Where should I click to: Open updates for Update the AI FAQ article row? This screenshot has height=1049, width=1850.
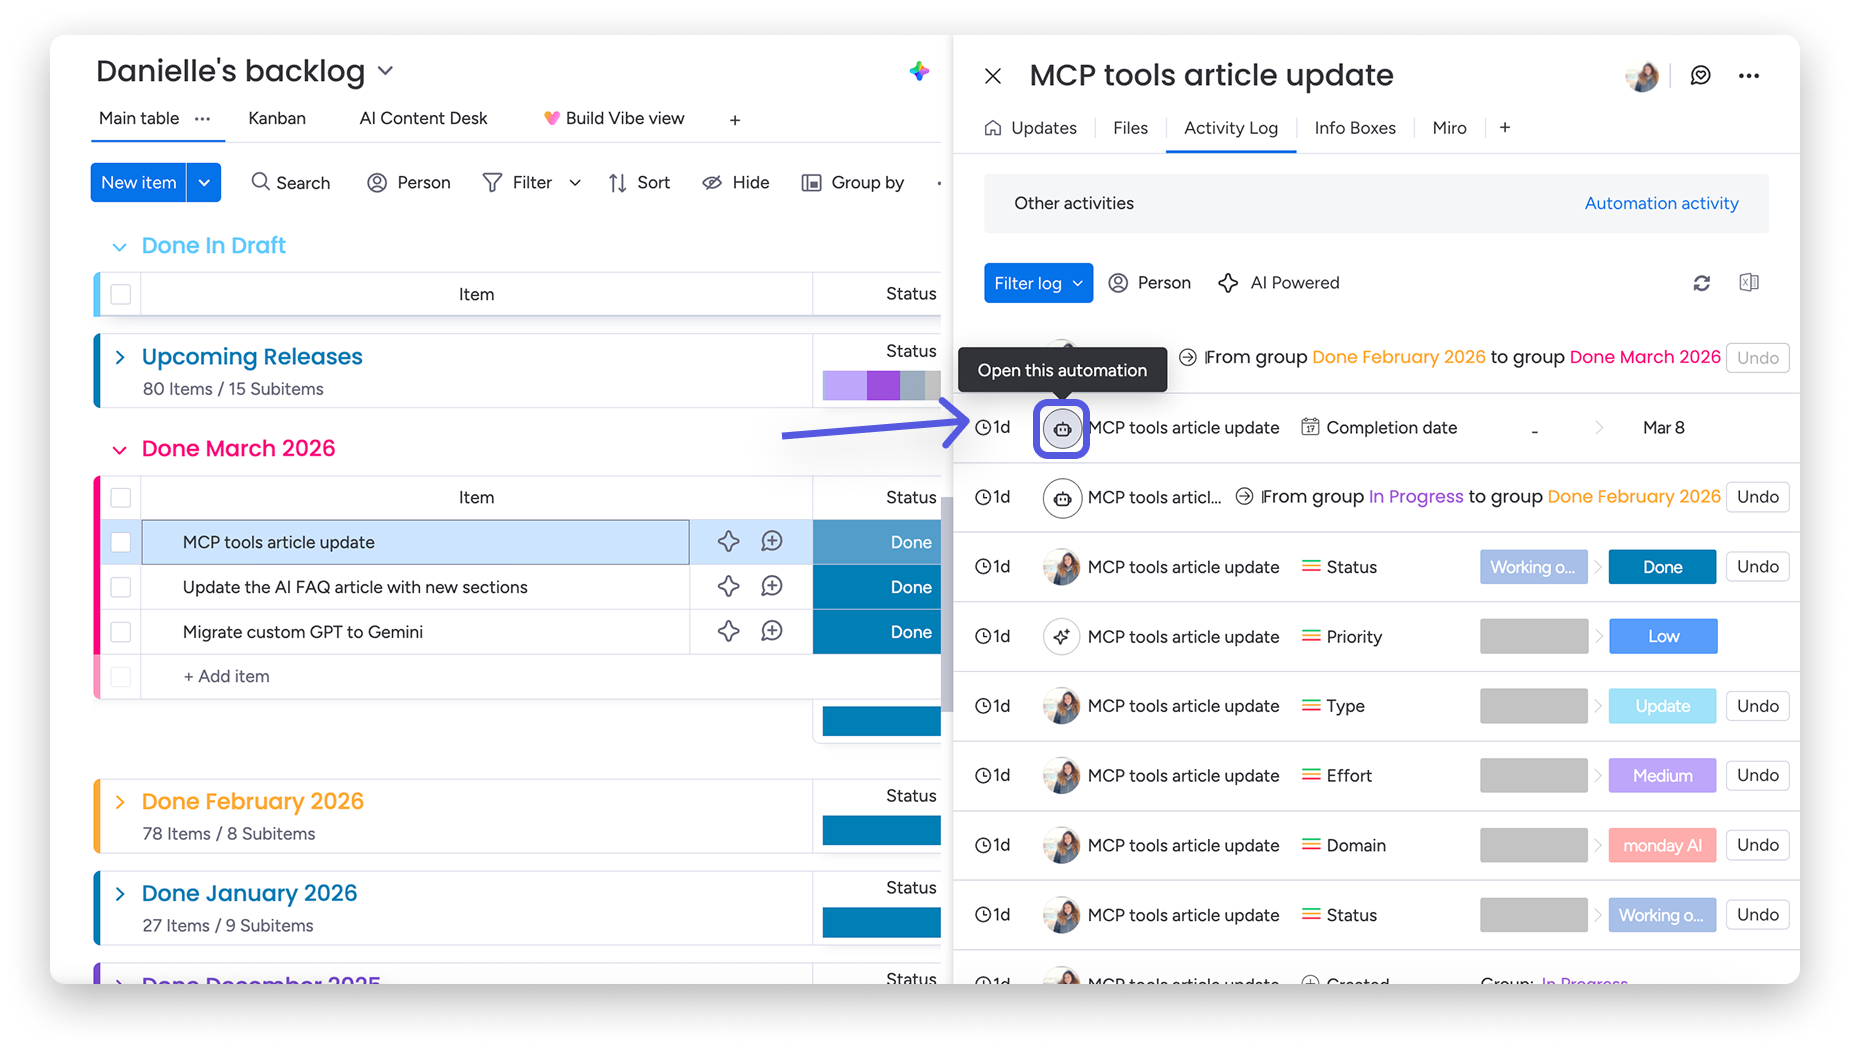[771, 587]
